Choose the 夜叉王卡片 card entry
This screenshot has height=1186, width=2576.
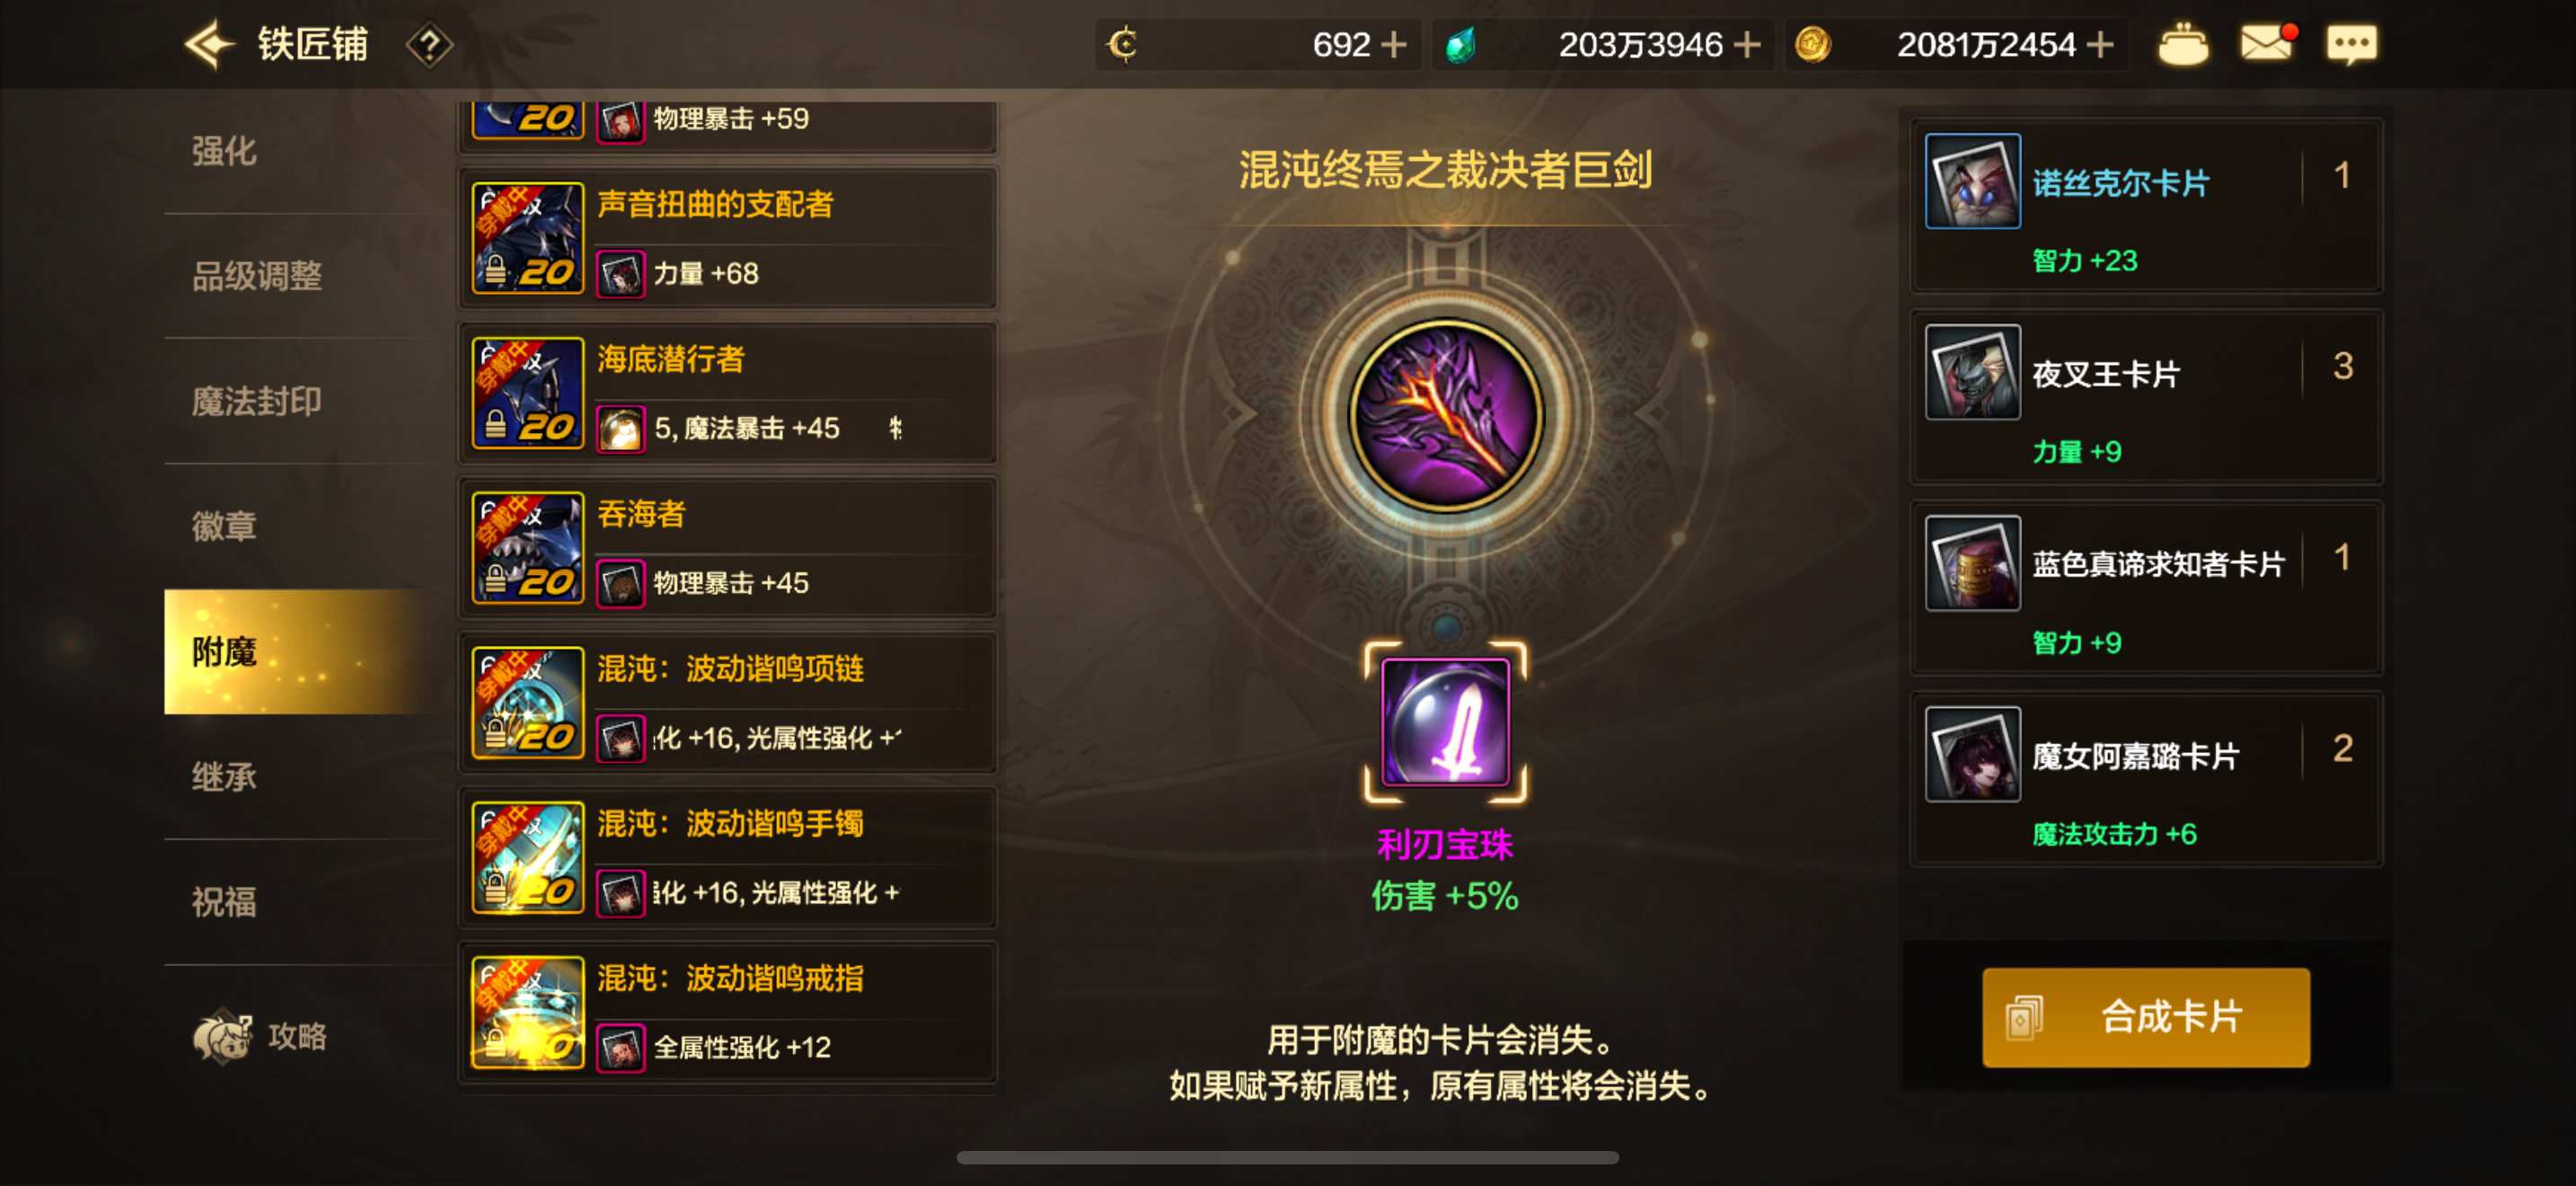2146,398
